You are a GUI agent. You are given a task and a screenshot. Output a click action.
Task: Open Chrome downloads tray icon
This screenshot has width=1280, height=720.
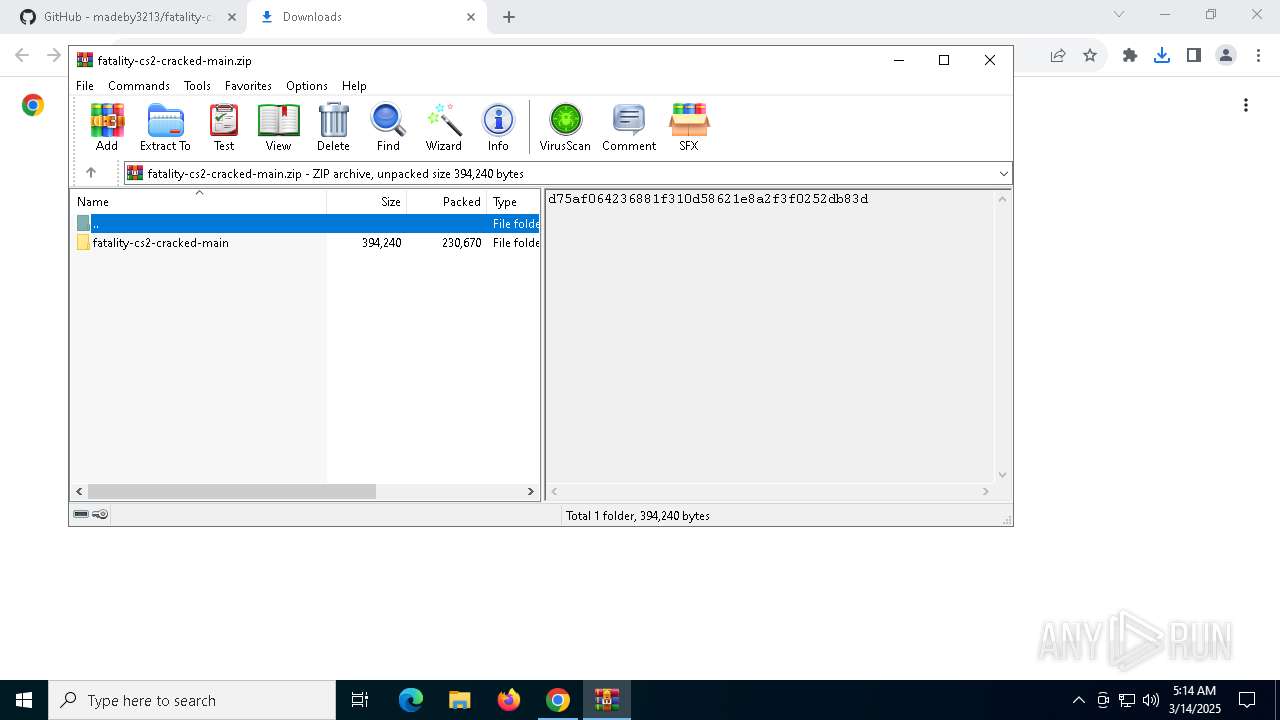[1162, 55]
